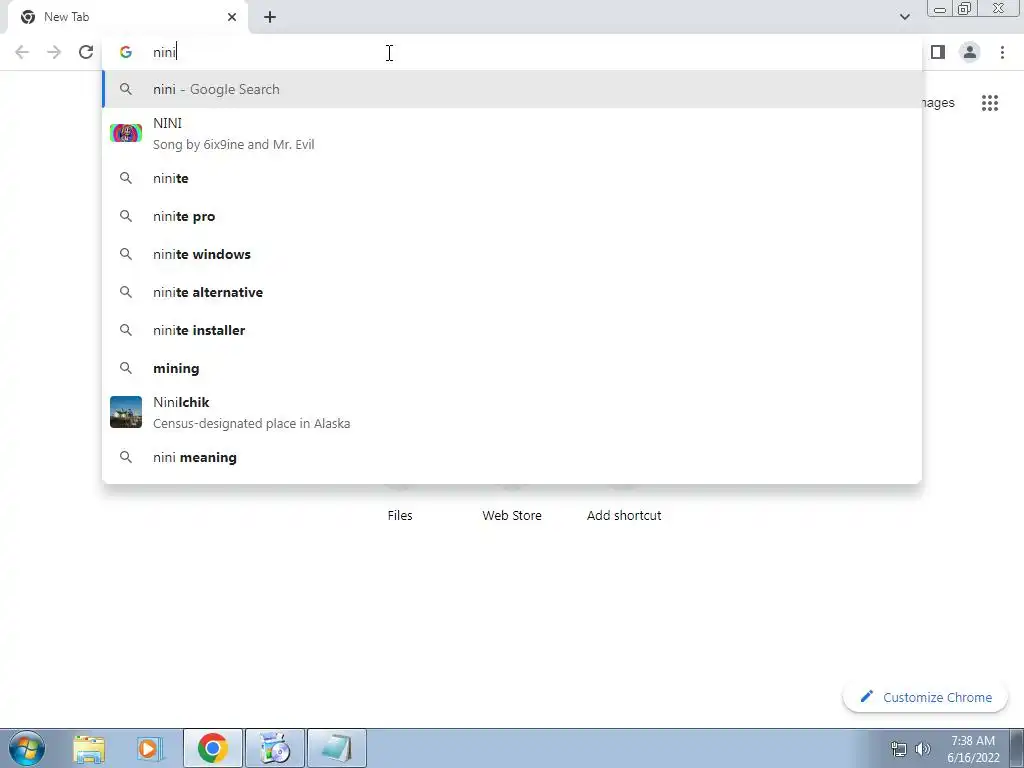Reload the page with the refresh icon

click(x=86, y=52)
